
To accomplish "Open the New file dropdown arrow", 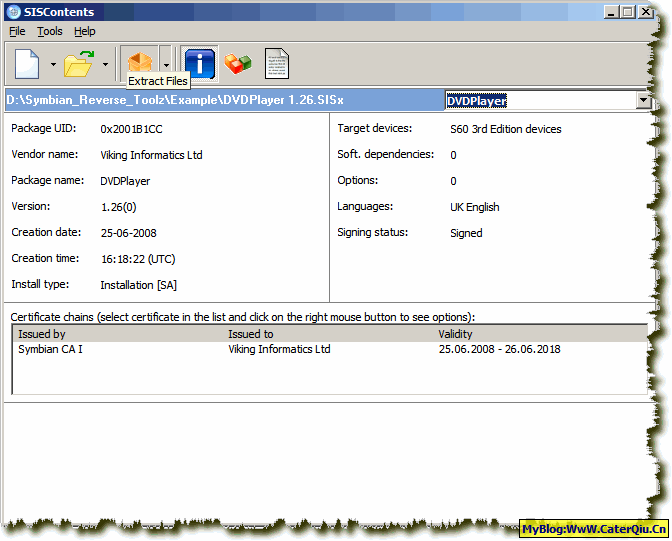I will coord(53,65).
